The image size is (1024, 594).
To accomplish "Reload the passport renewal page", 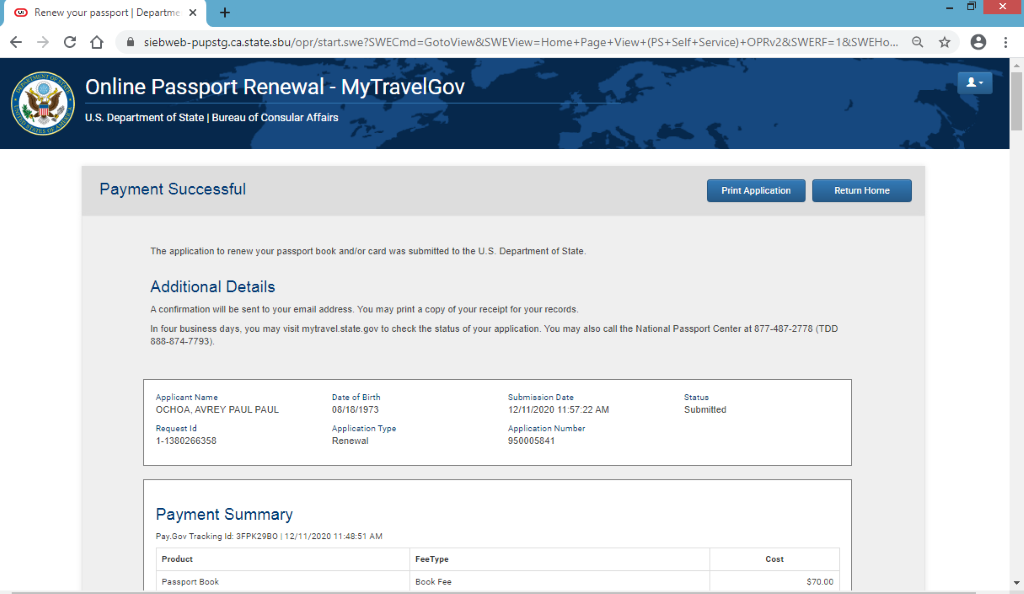I will pos(70,42).
